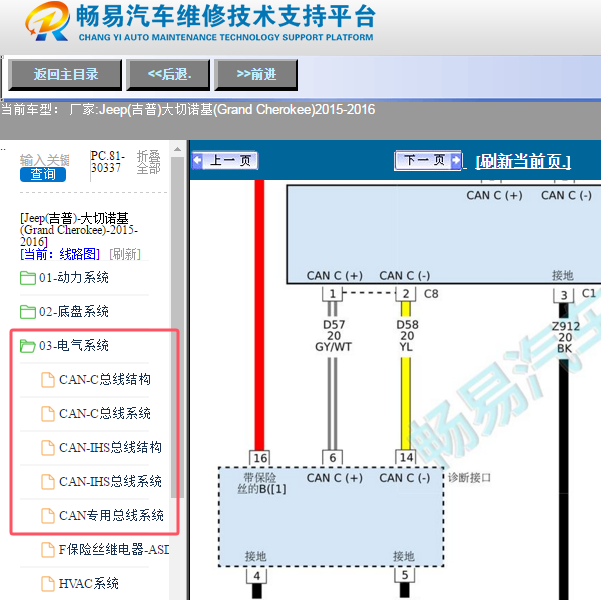
Task: Open CAN-IHS总线系统 diagram
Action: (110, 482)
